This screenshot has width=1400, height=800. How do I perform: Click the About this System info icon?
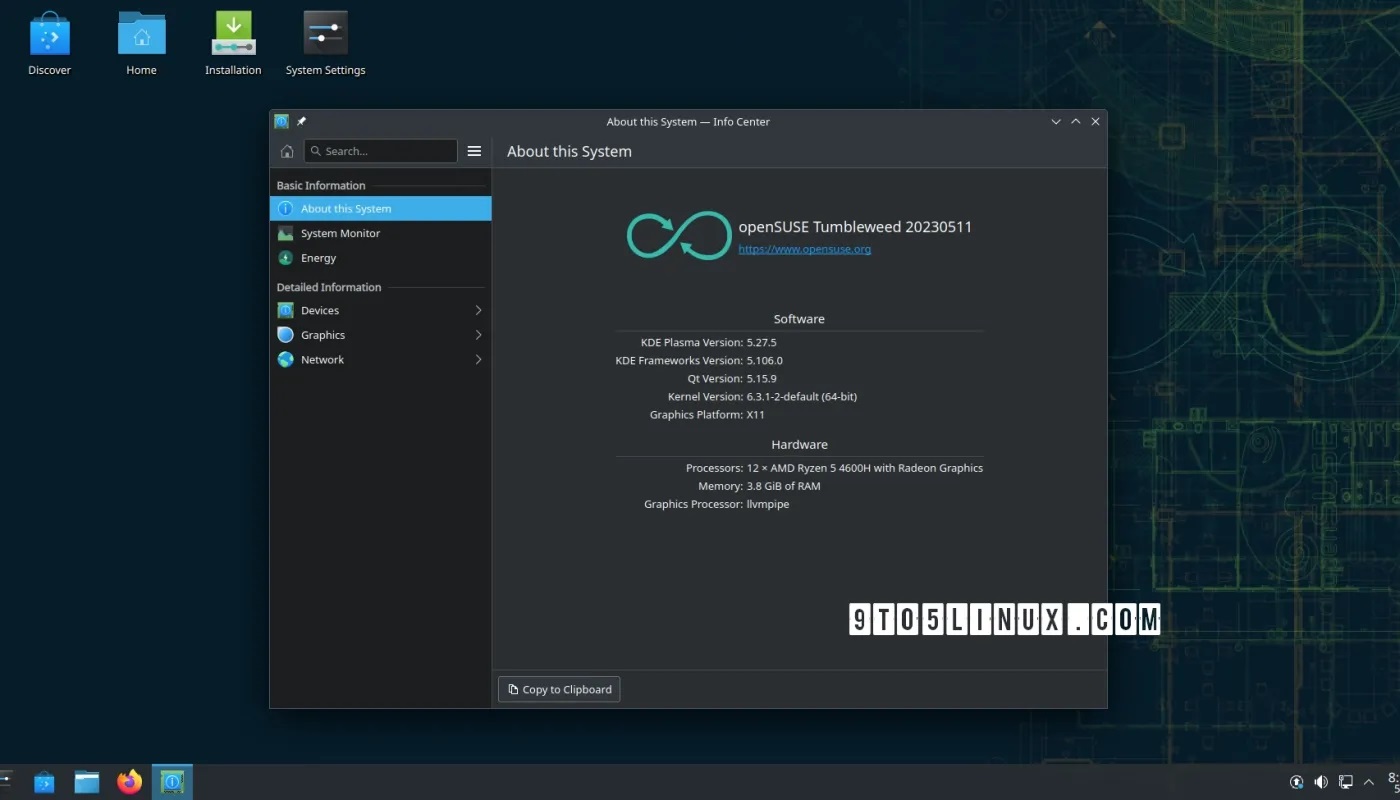click(287, 208)
